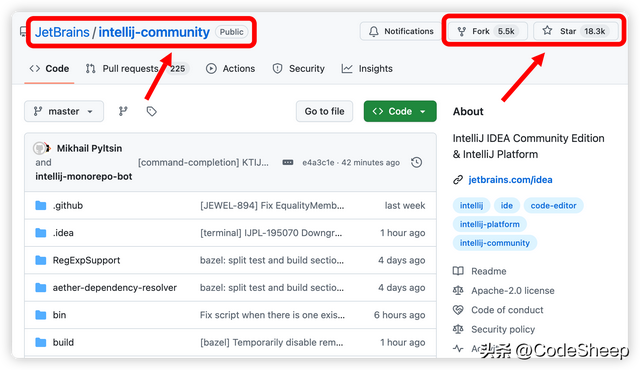The height and width of the screenshot is (370, 640).
Task: Select the intellij-platform topic tag
Action: [490, 224]
